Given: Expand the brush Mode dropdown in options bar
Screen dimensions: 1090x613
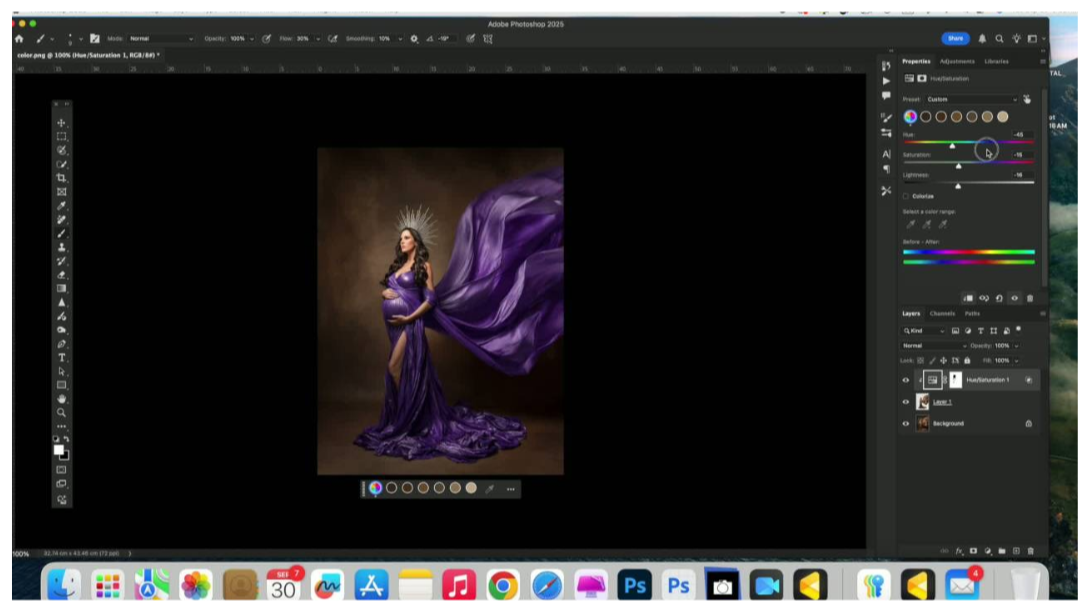Looking at the screenshot, I should click(160, 38).
